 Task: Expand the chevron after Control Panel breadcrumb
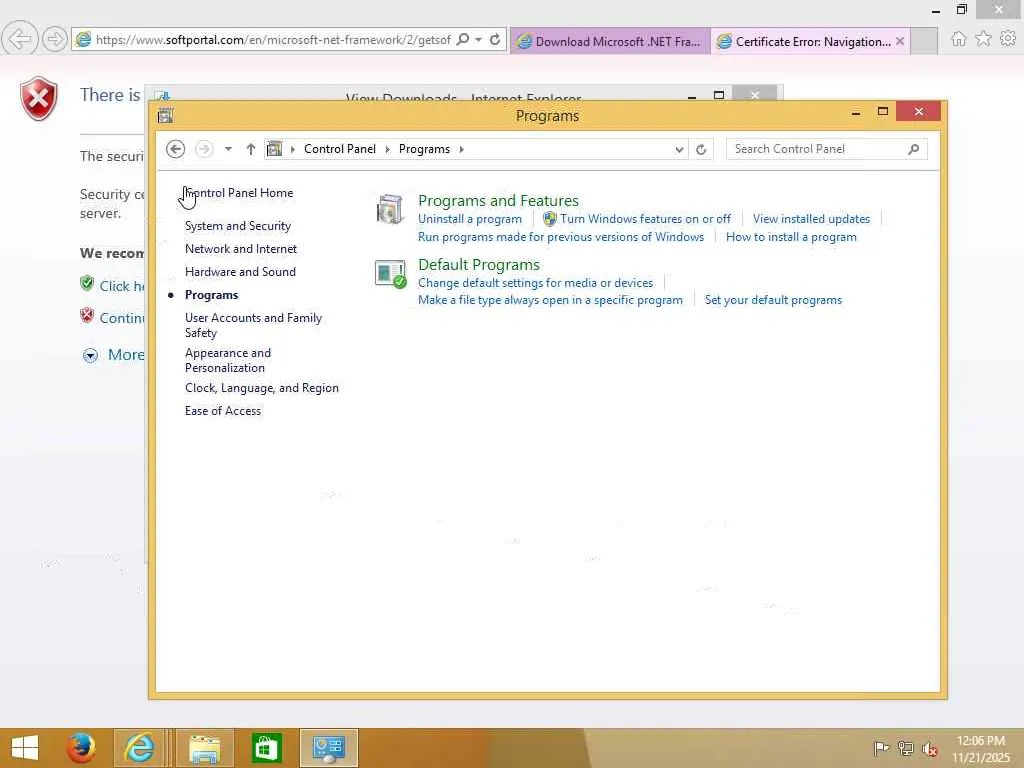point(387,149)
